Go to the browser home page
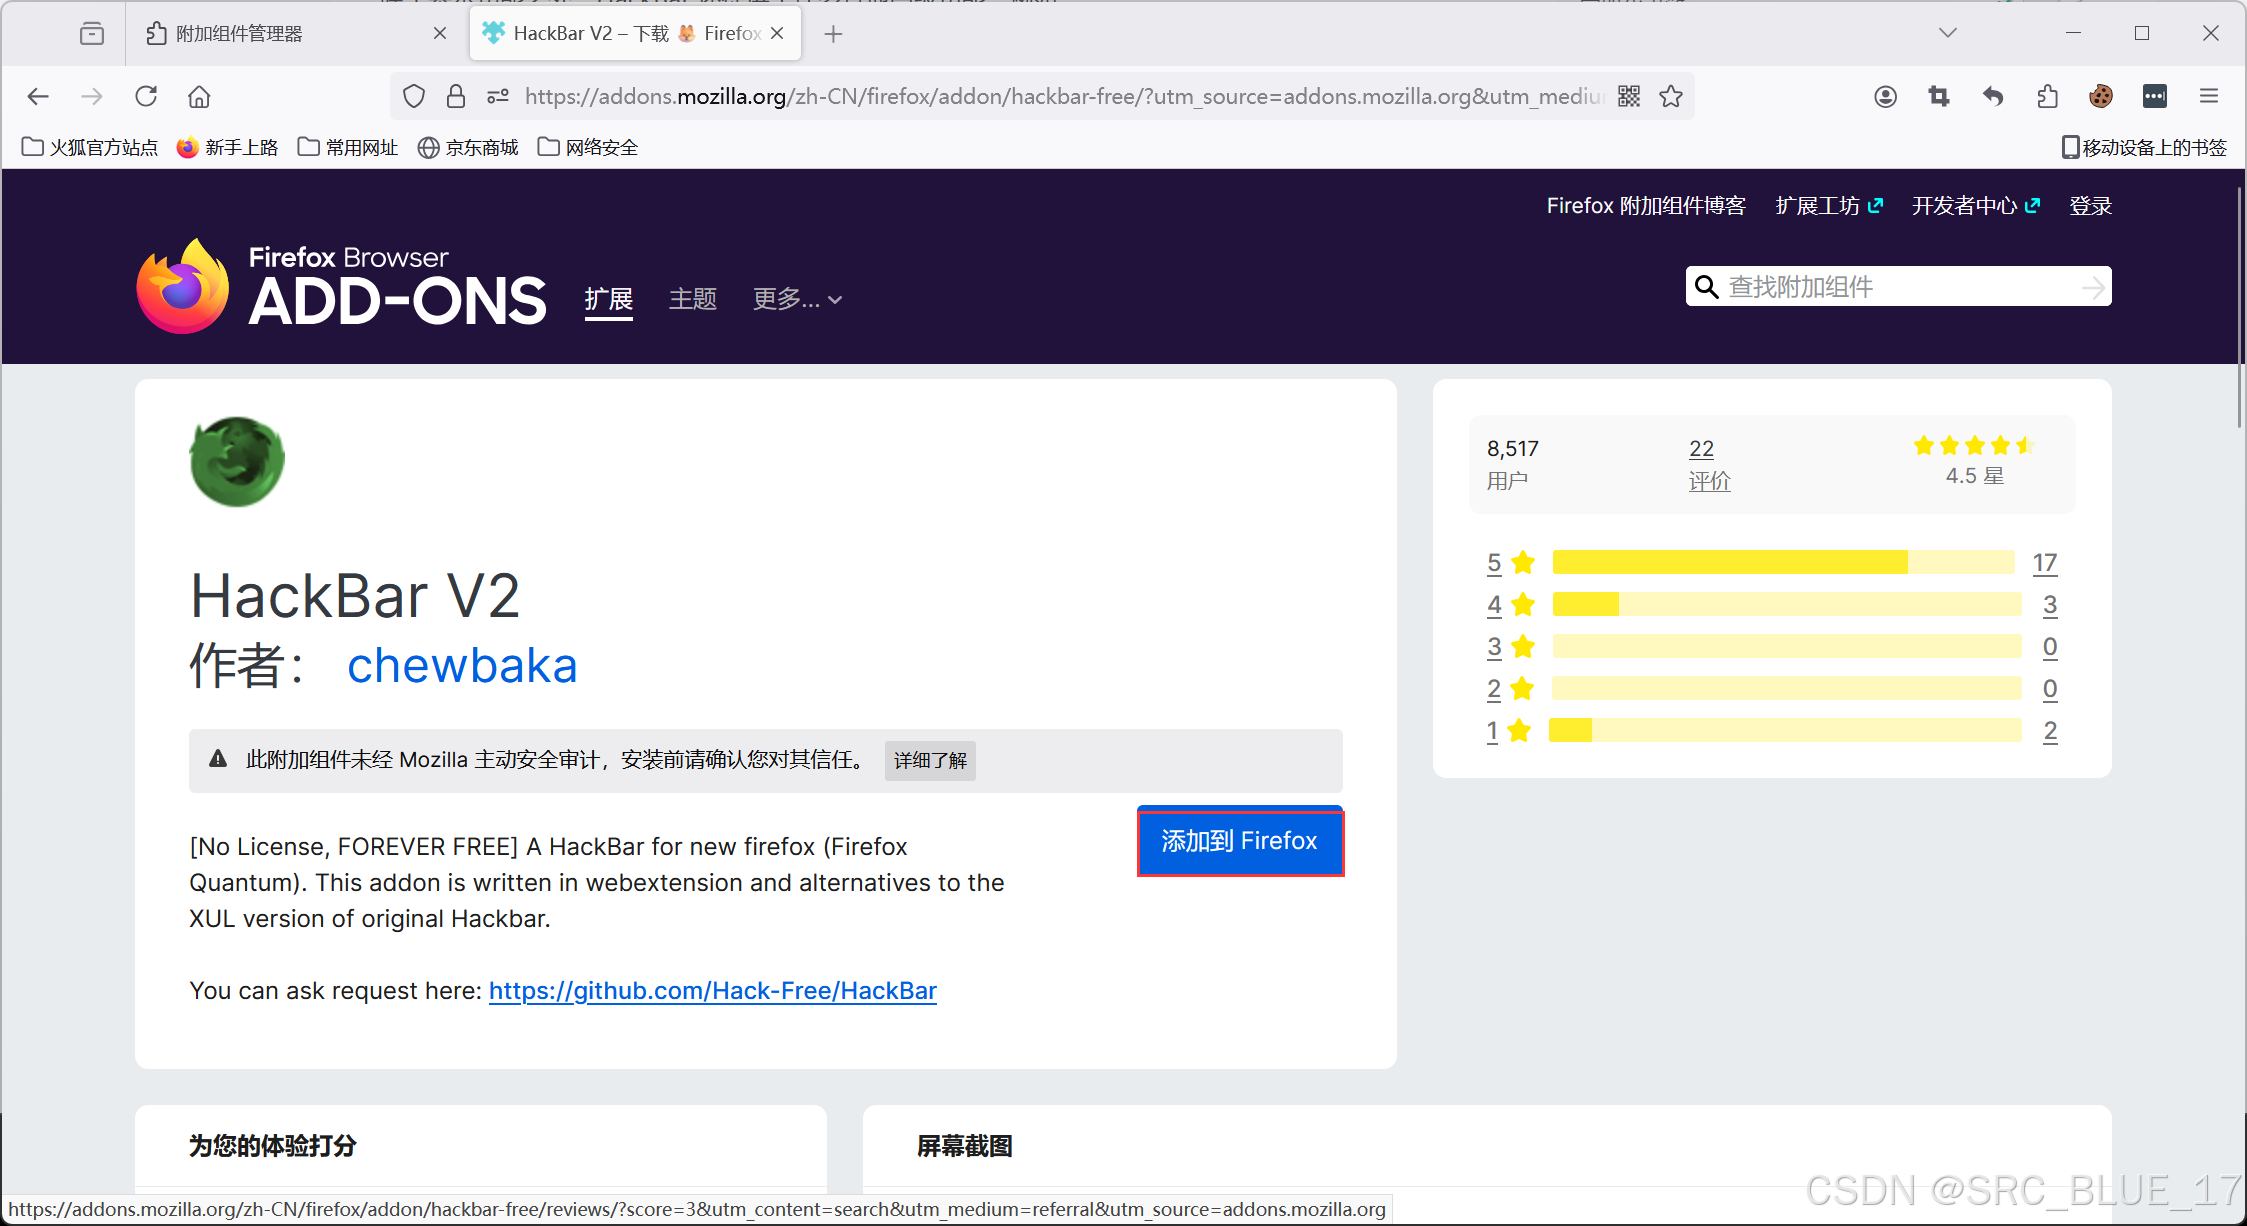2247x1226 pixels. 199,97
